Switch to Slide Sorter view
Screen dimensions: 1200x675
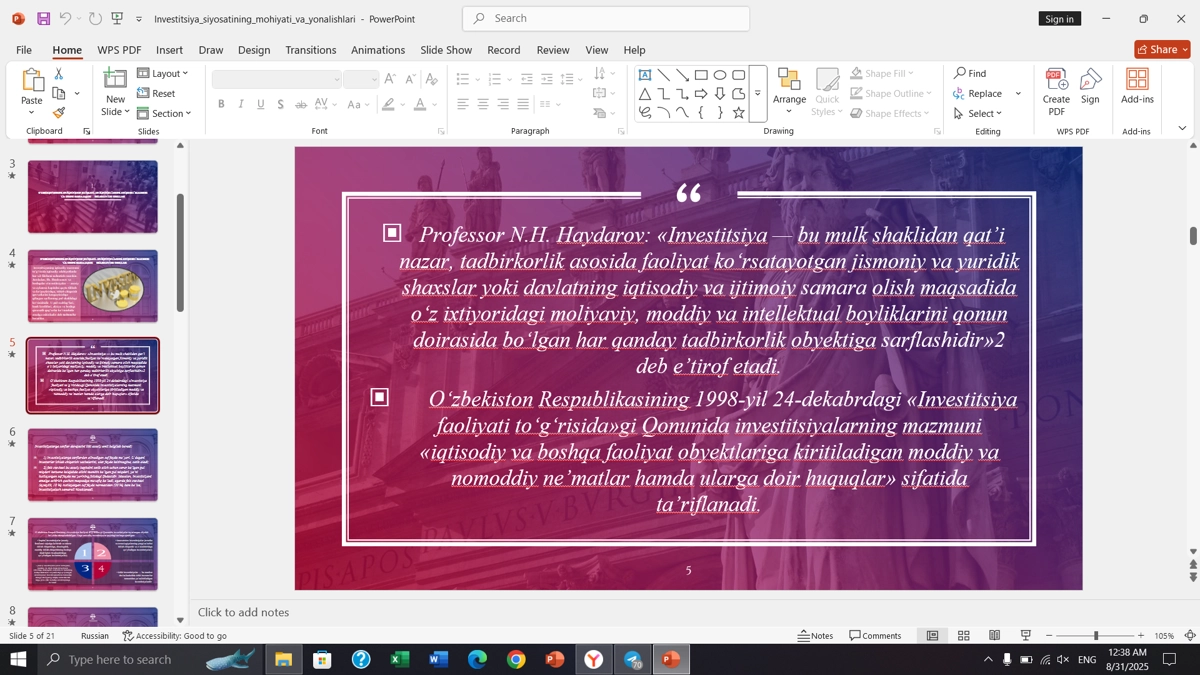964,636
